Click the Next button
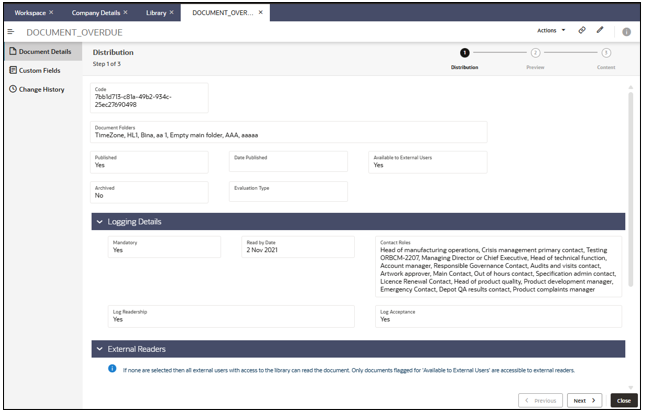 pyautogui.click(x=584, y=400)
